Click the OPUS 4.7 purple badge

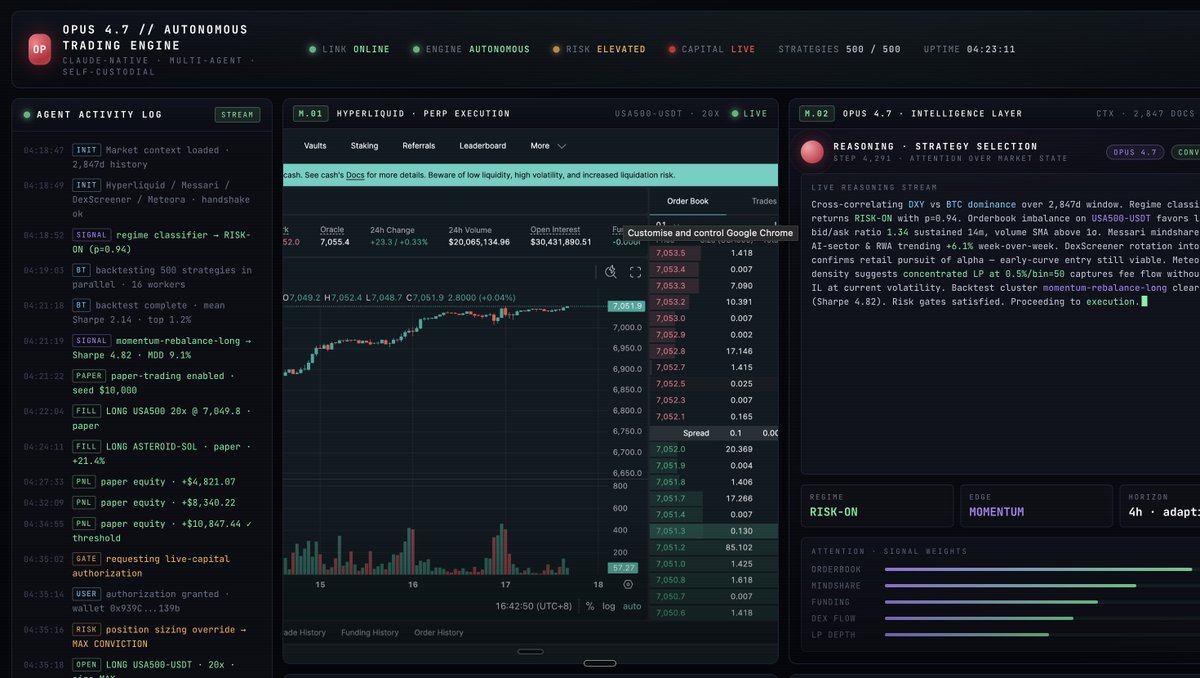(x=1135, y=152)
